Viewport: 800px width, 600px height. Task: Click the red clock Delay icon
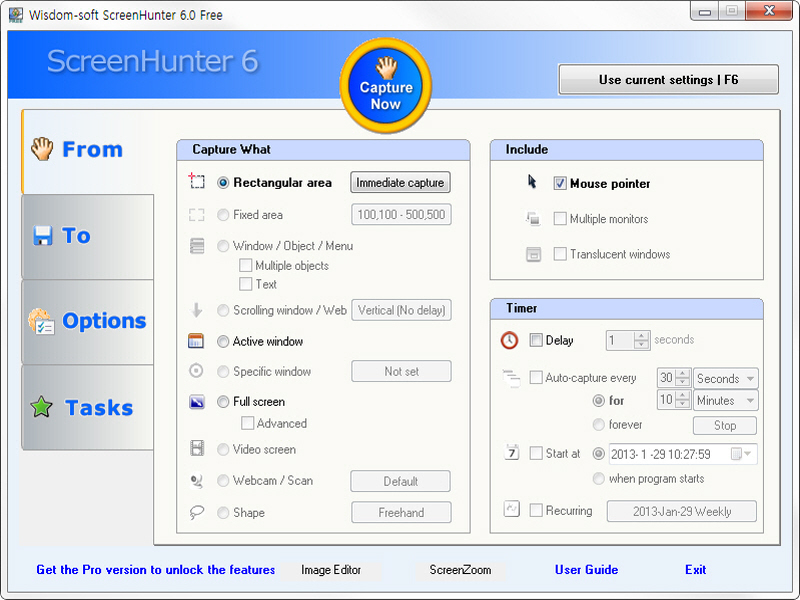pos(509,340)
